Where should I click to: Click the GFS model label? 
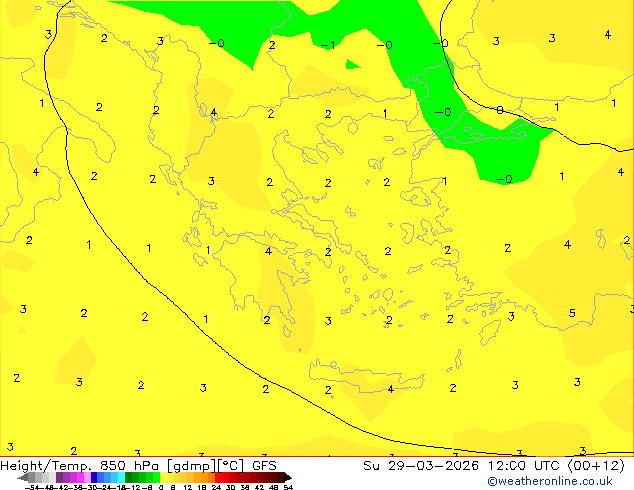click(264, 466)
